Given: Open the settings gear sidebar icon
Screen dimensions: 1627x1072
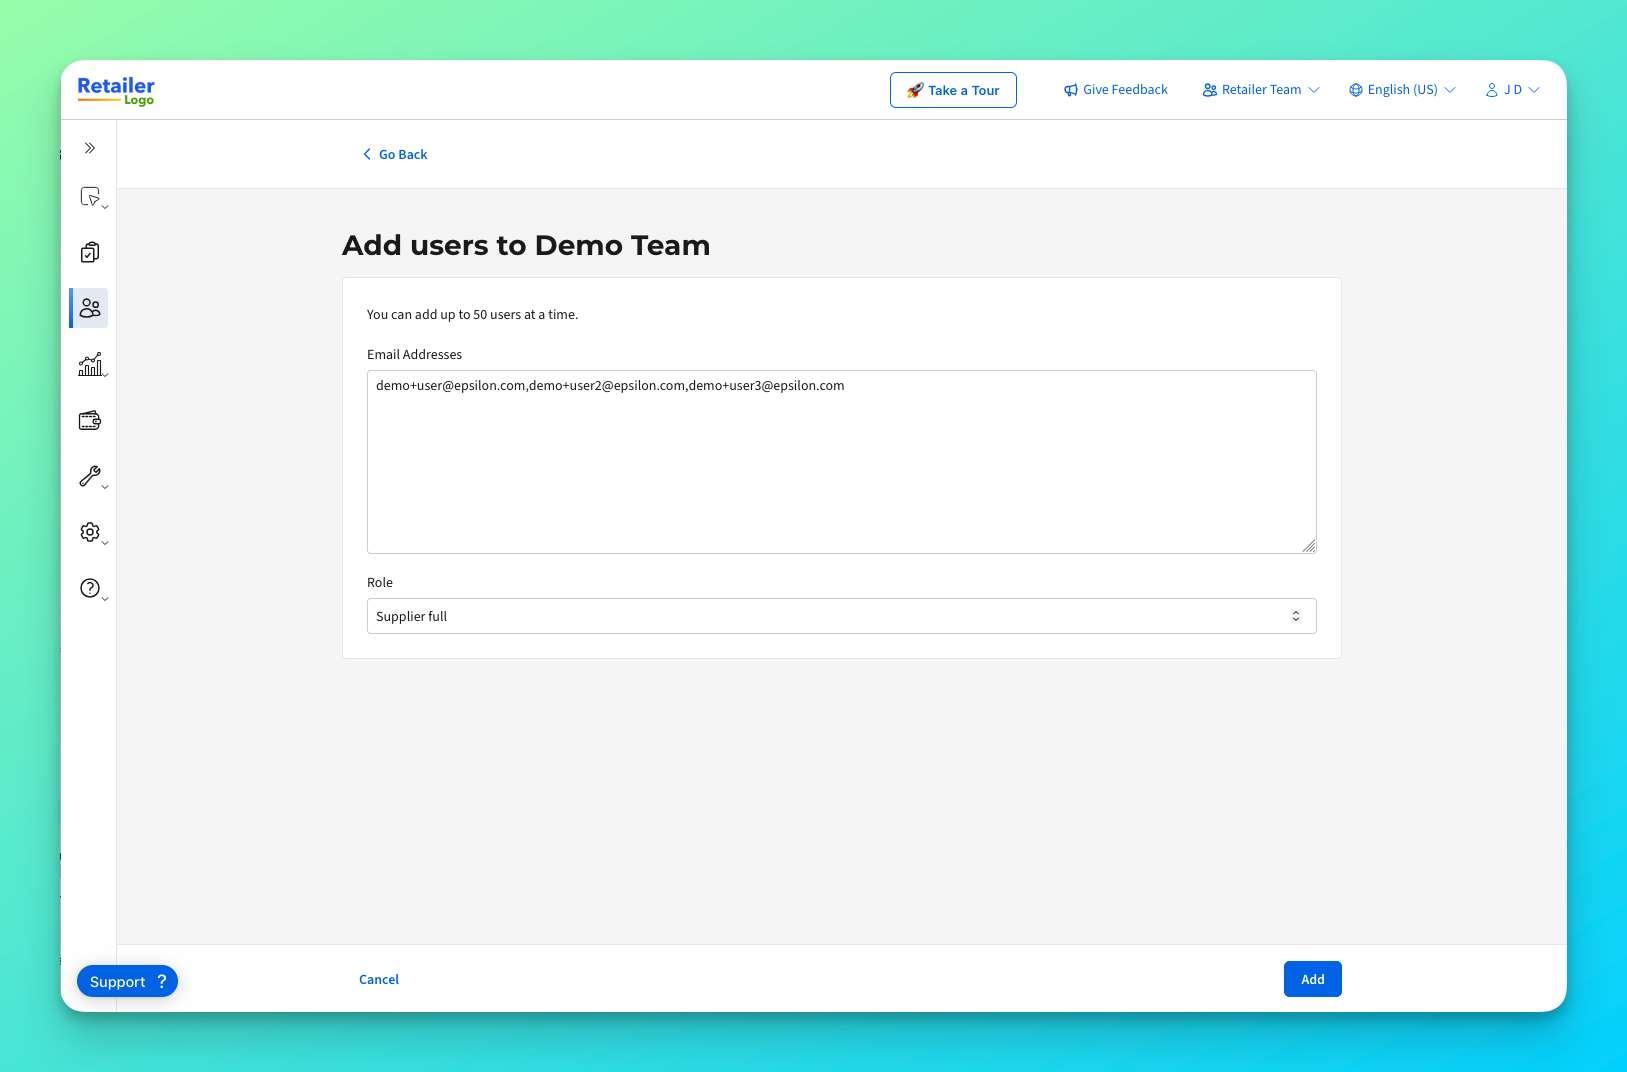Looking at the screenshot, I should [92, 533].
